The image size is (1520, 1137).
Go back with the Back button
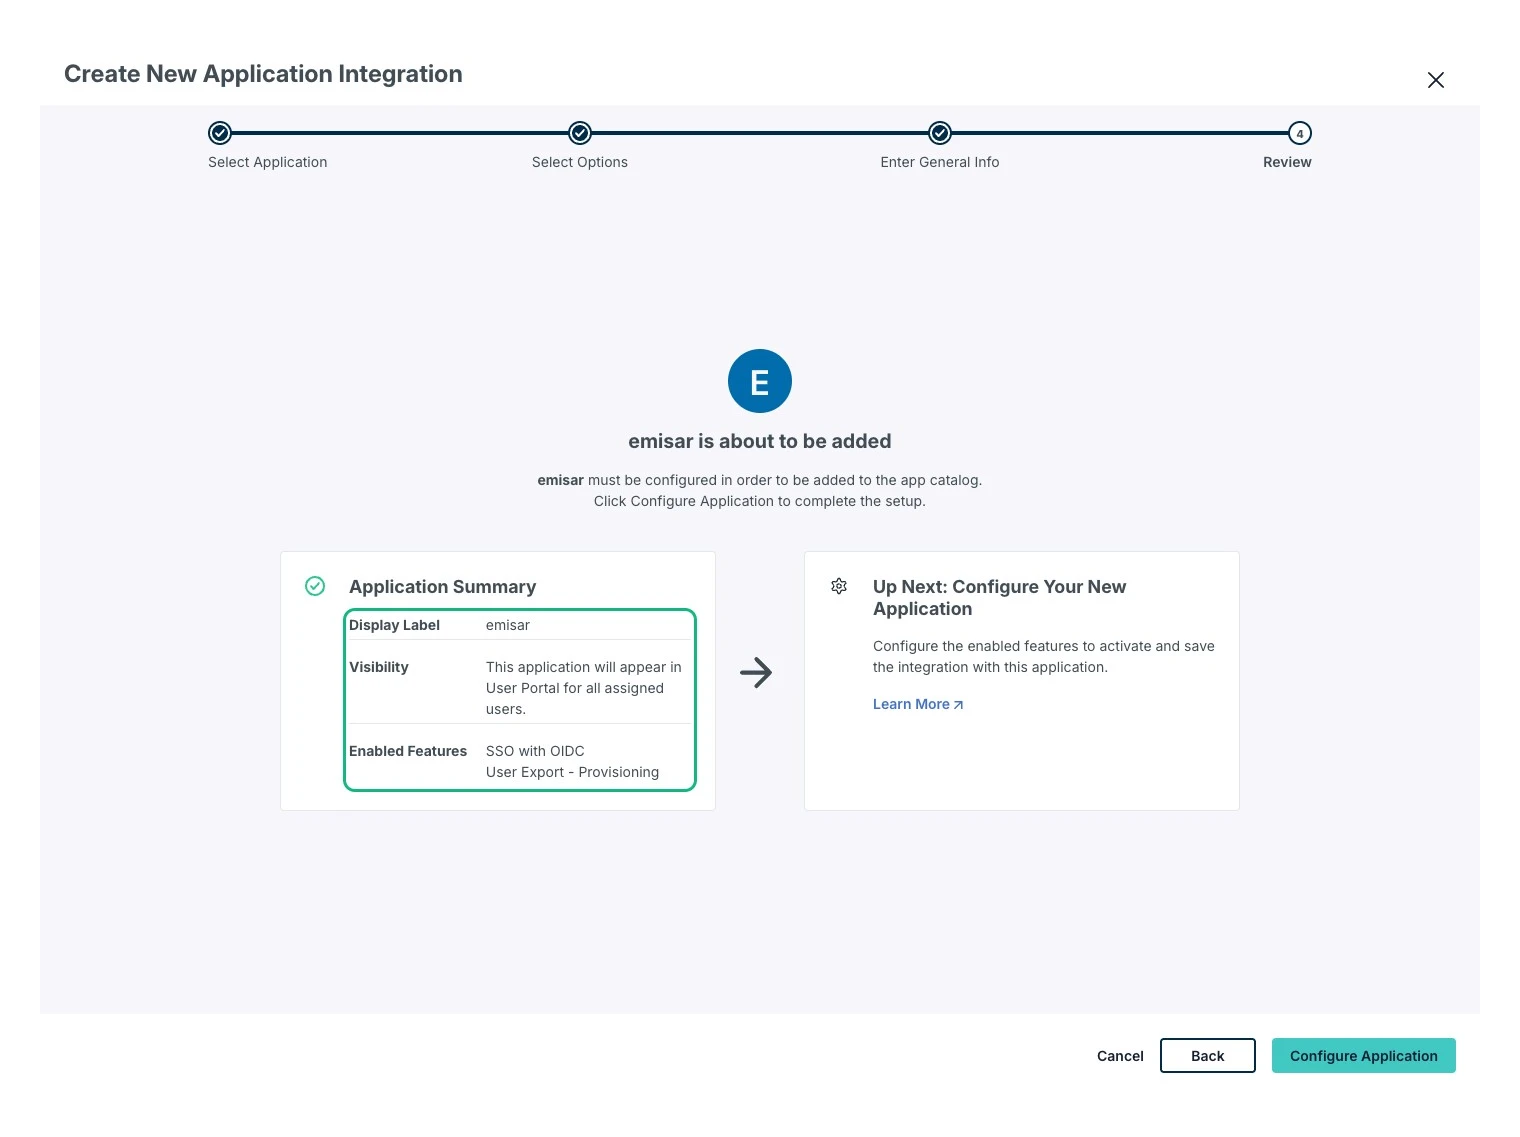pos(1208,1056)
